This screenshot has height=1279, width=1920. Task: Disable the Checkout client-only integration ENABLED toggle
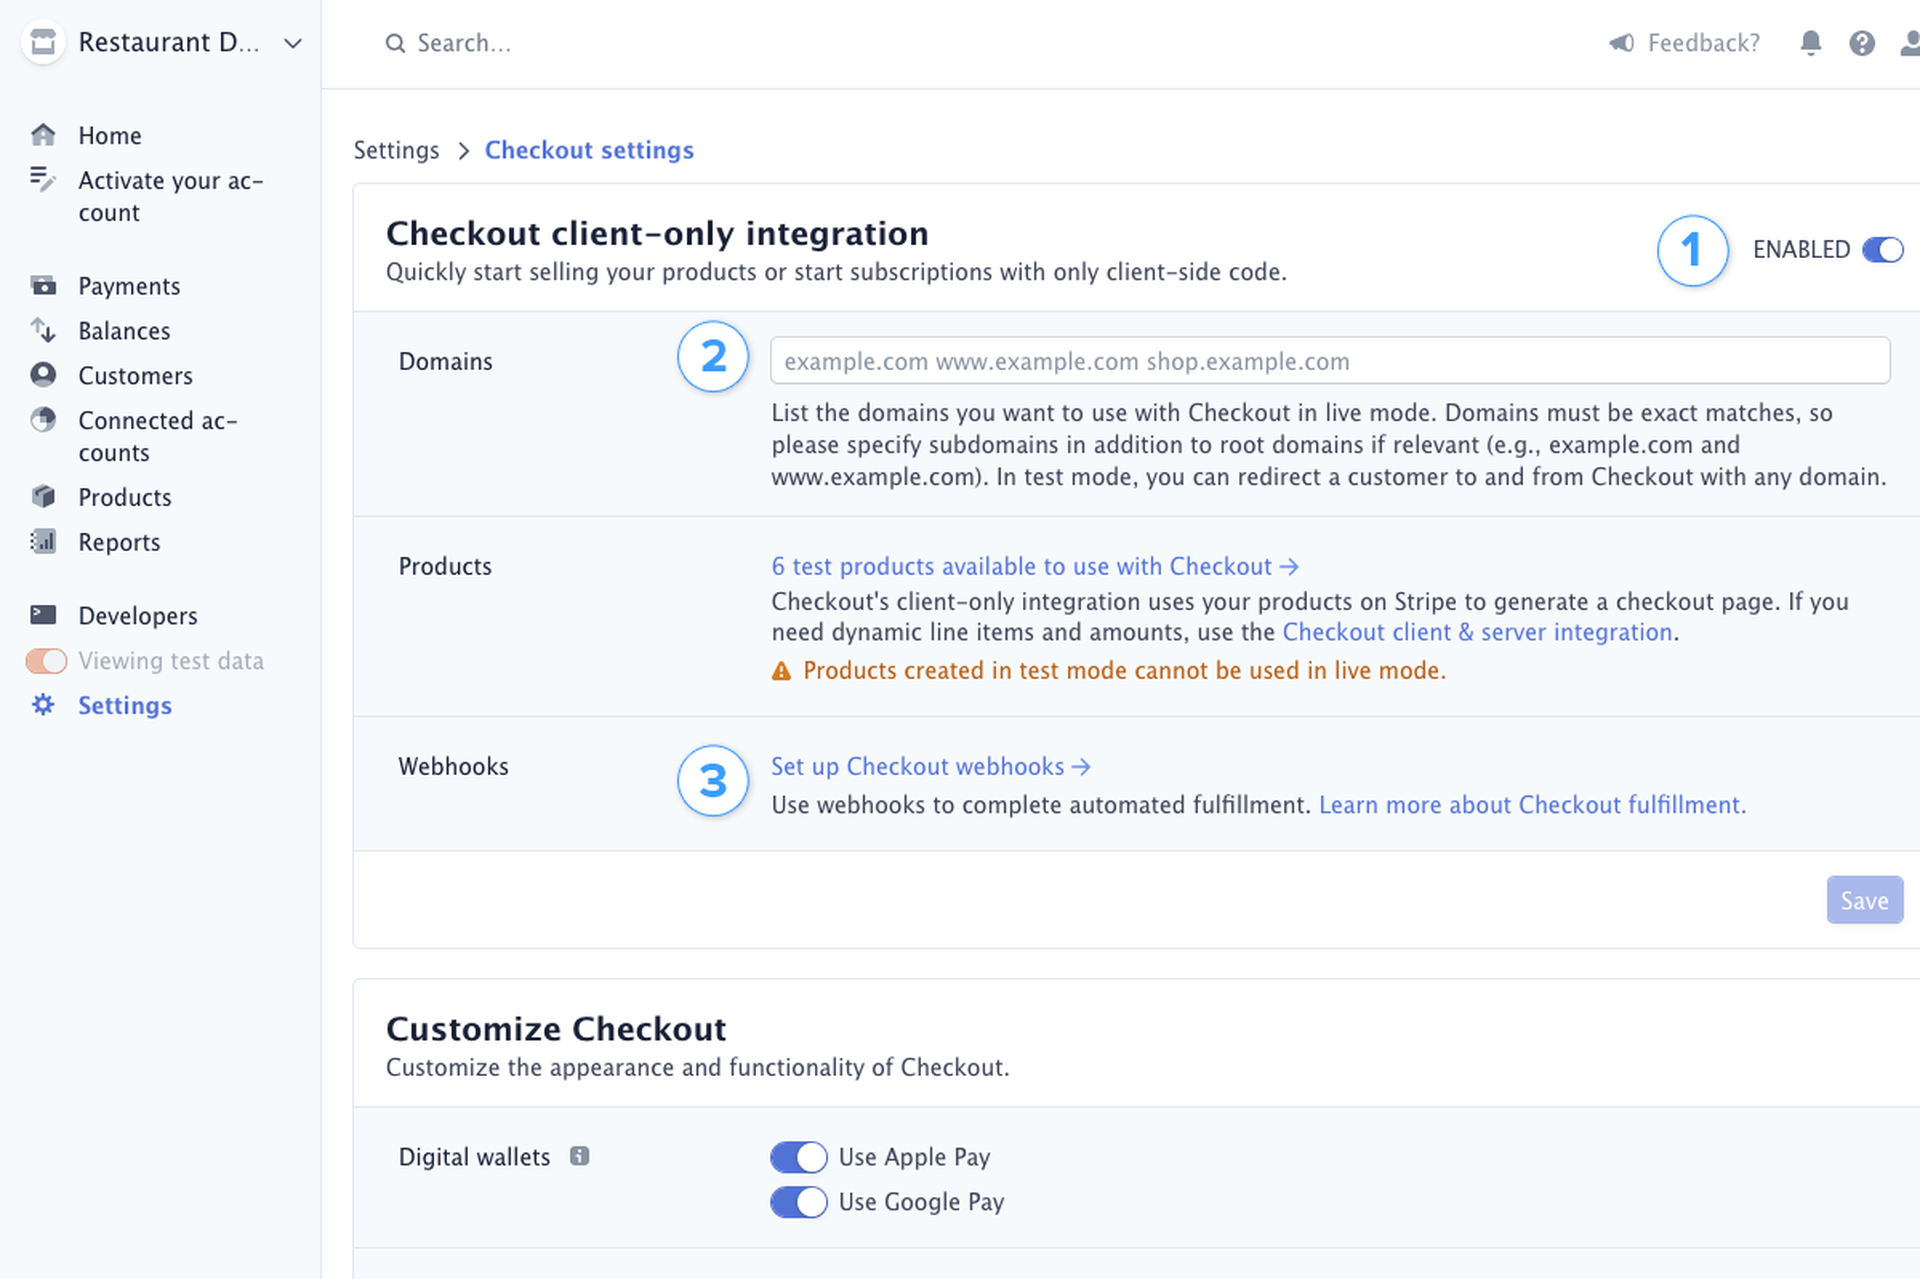pyautogui.click(x=1883, y=250)
